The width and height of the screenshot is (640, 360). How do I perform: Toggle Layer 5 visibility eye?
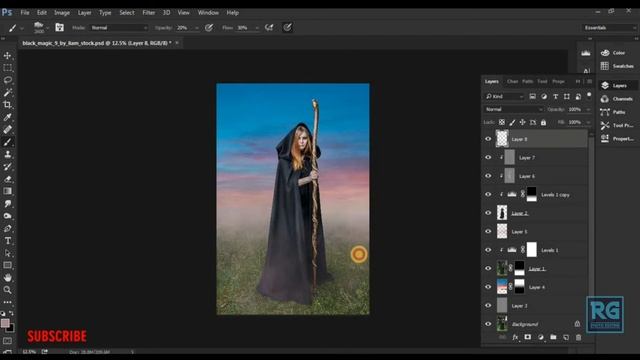point(488,231)
